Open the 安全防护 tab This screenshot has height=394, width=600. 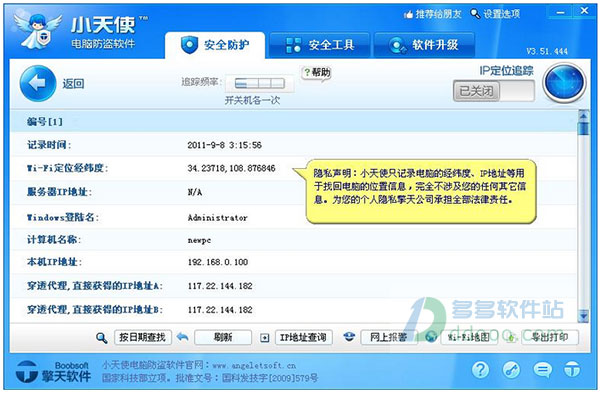coord(215,45)
